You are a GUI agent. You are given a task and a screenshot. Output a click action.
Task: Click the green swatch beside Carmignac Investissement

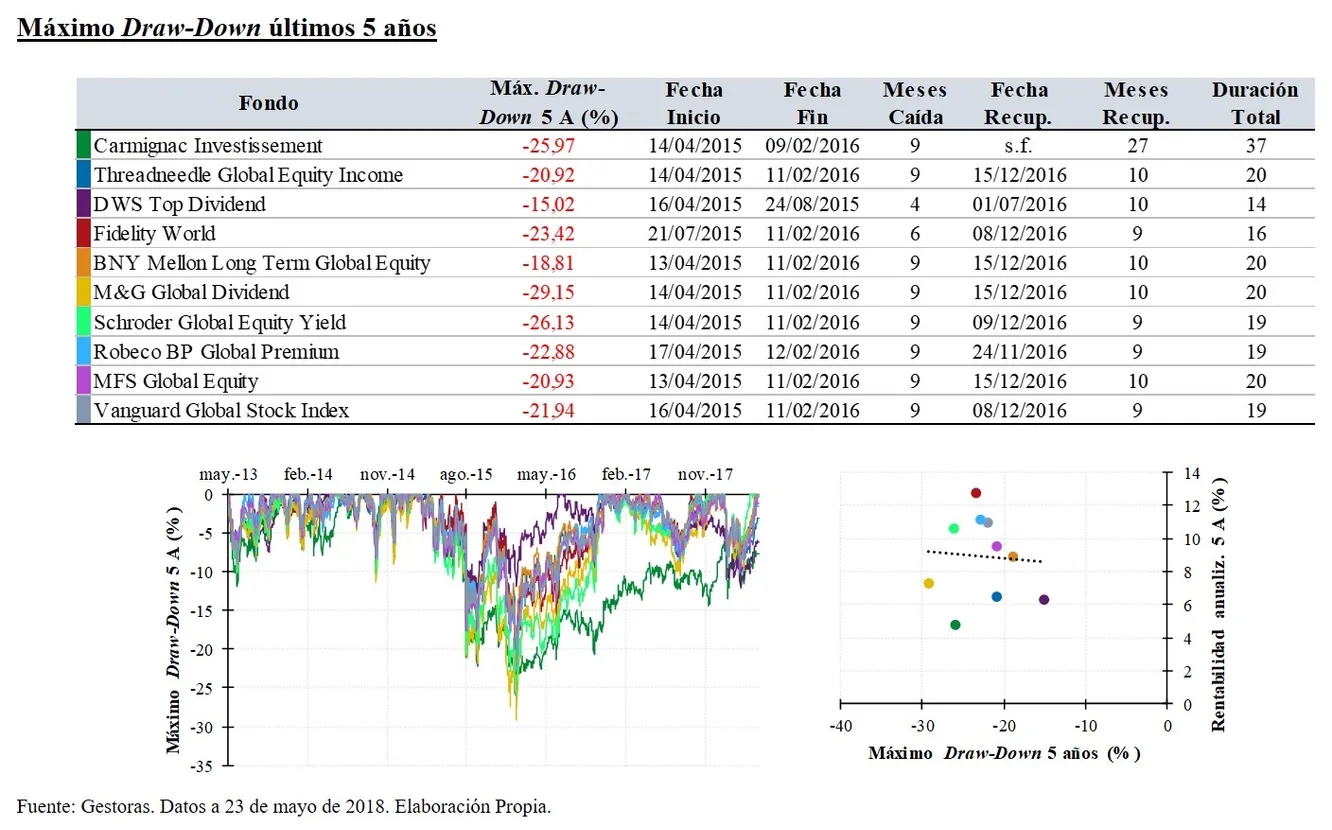[83, 146]
